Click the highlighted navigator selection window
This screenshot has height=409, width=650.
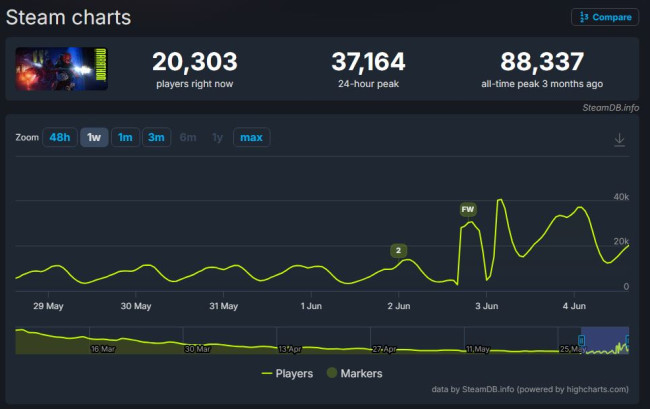point(605,340)
